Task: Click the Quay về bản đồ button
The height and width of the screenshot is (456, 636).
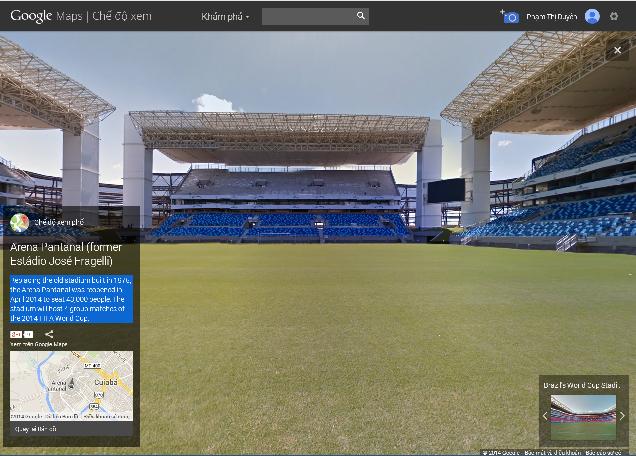Action: click(x=36, y=429)
